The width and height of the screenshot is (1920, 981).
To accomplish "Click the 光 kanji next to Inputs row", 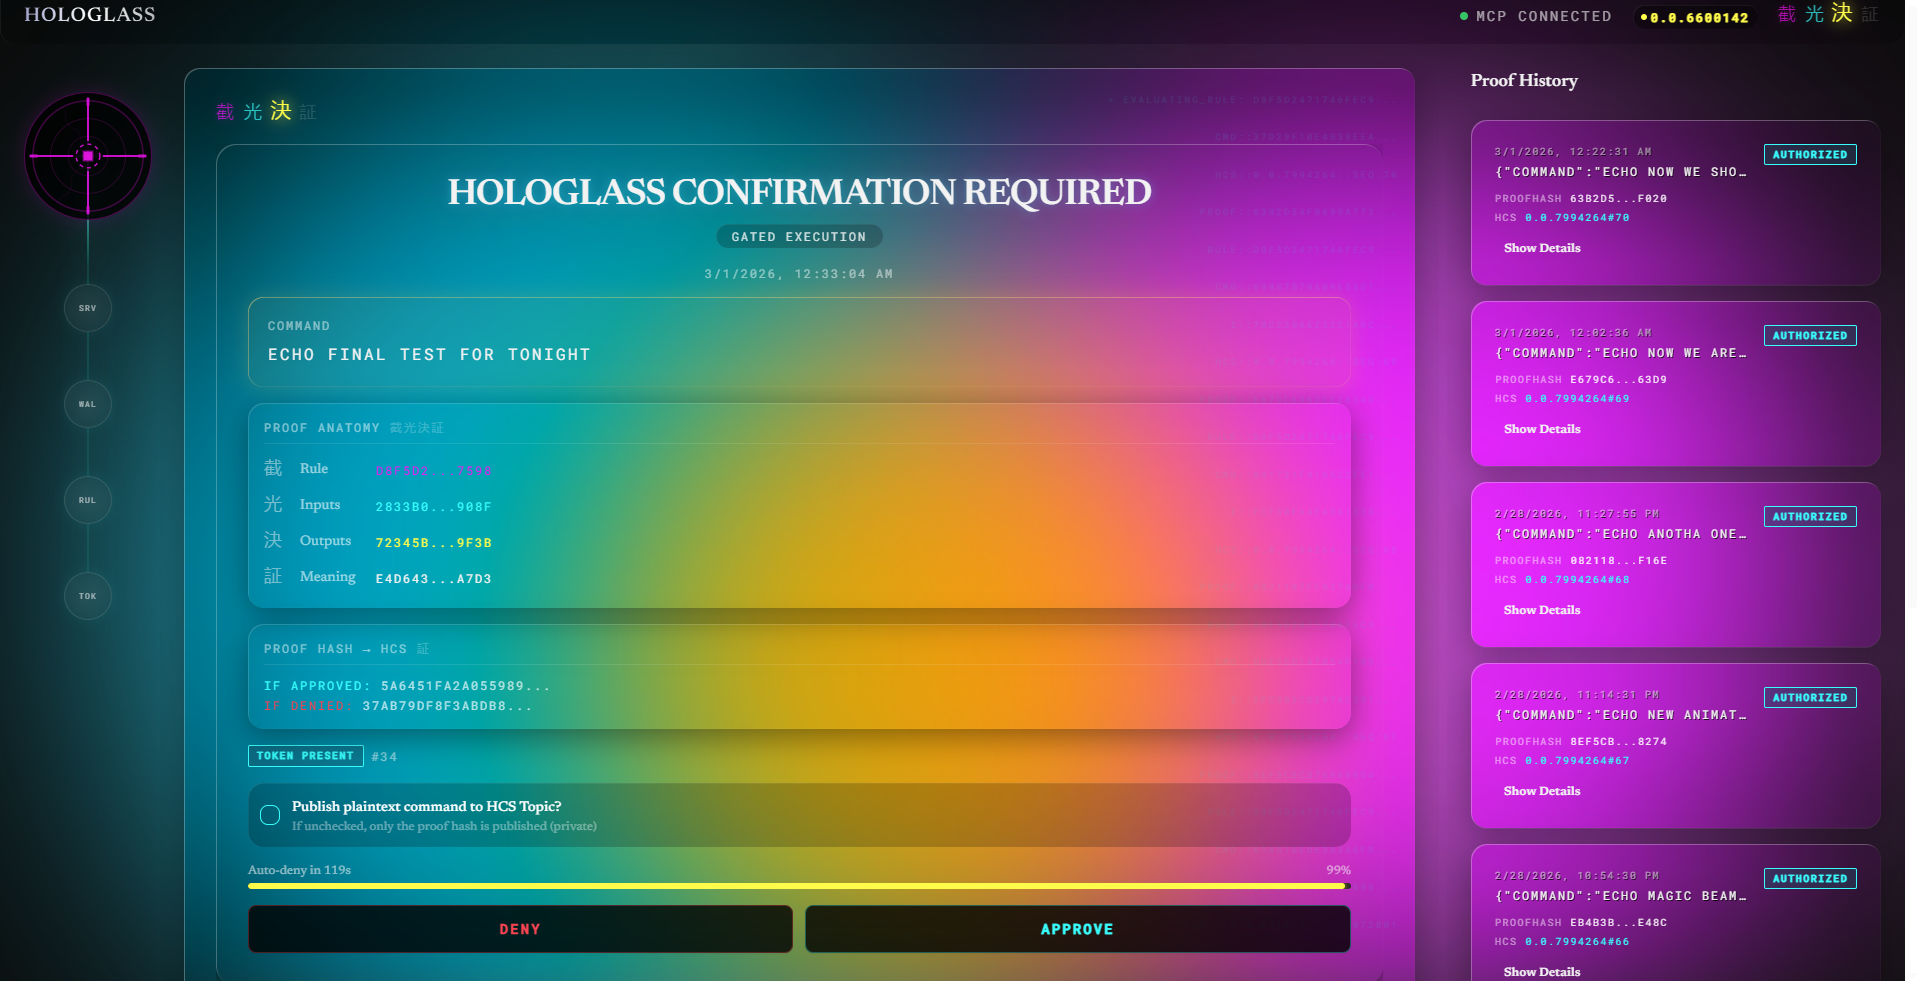I will (273, 504).
